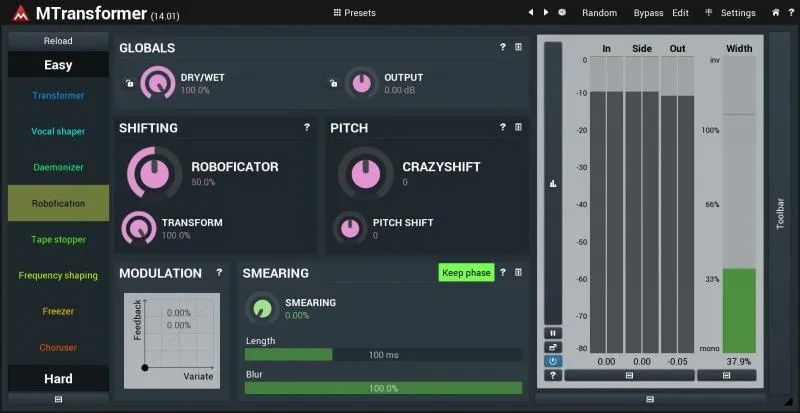Click the lock icon beside OUTPUT
800x413 pixels.
click(x=334, y=83)
